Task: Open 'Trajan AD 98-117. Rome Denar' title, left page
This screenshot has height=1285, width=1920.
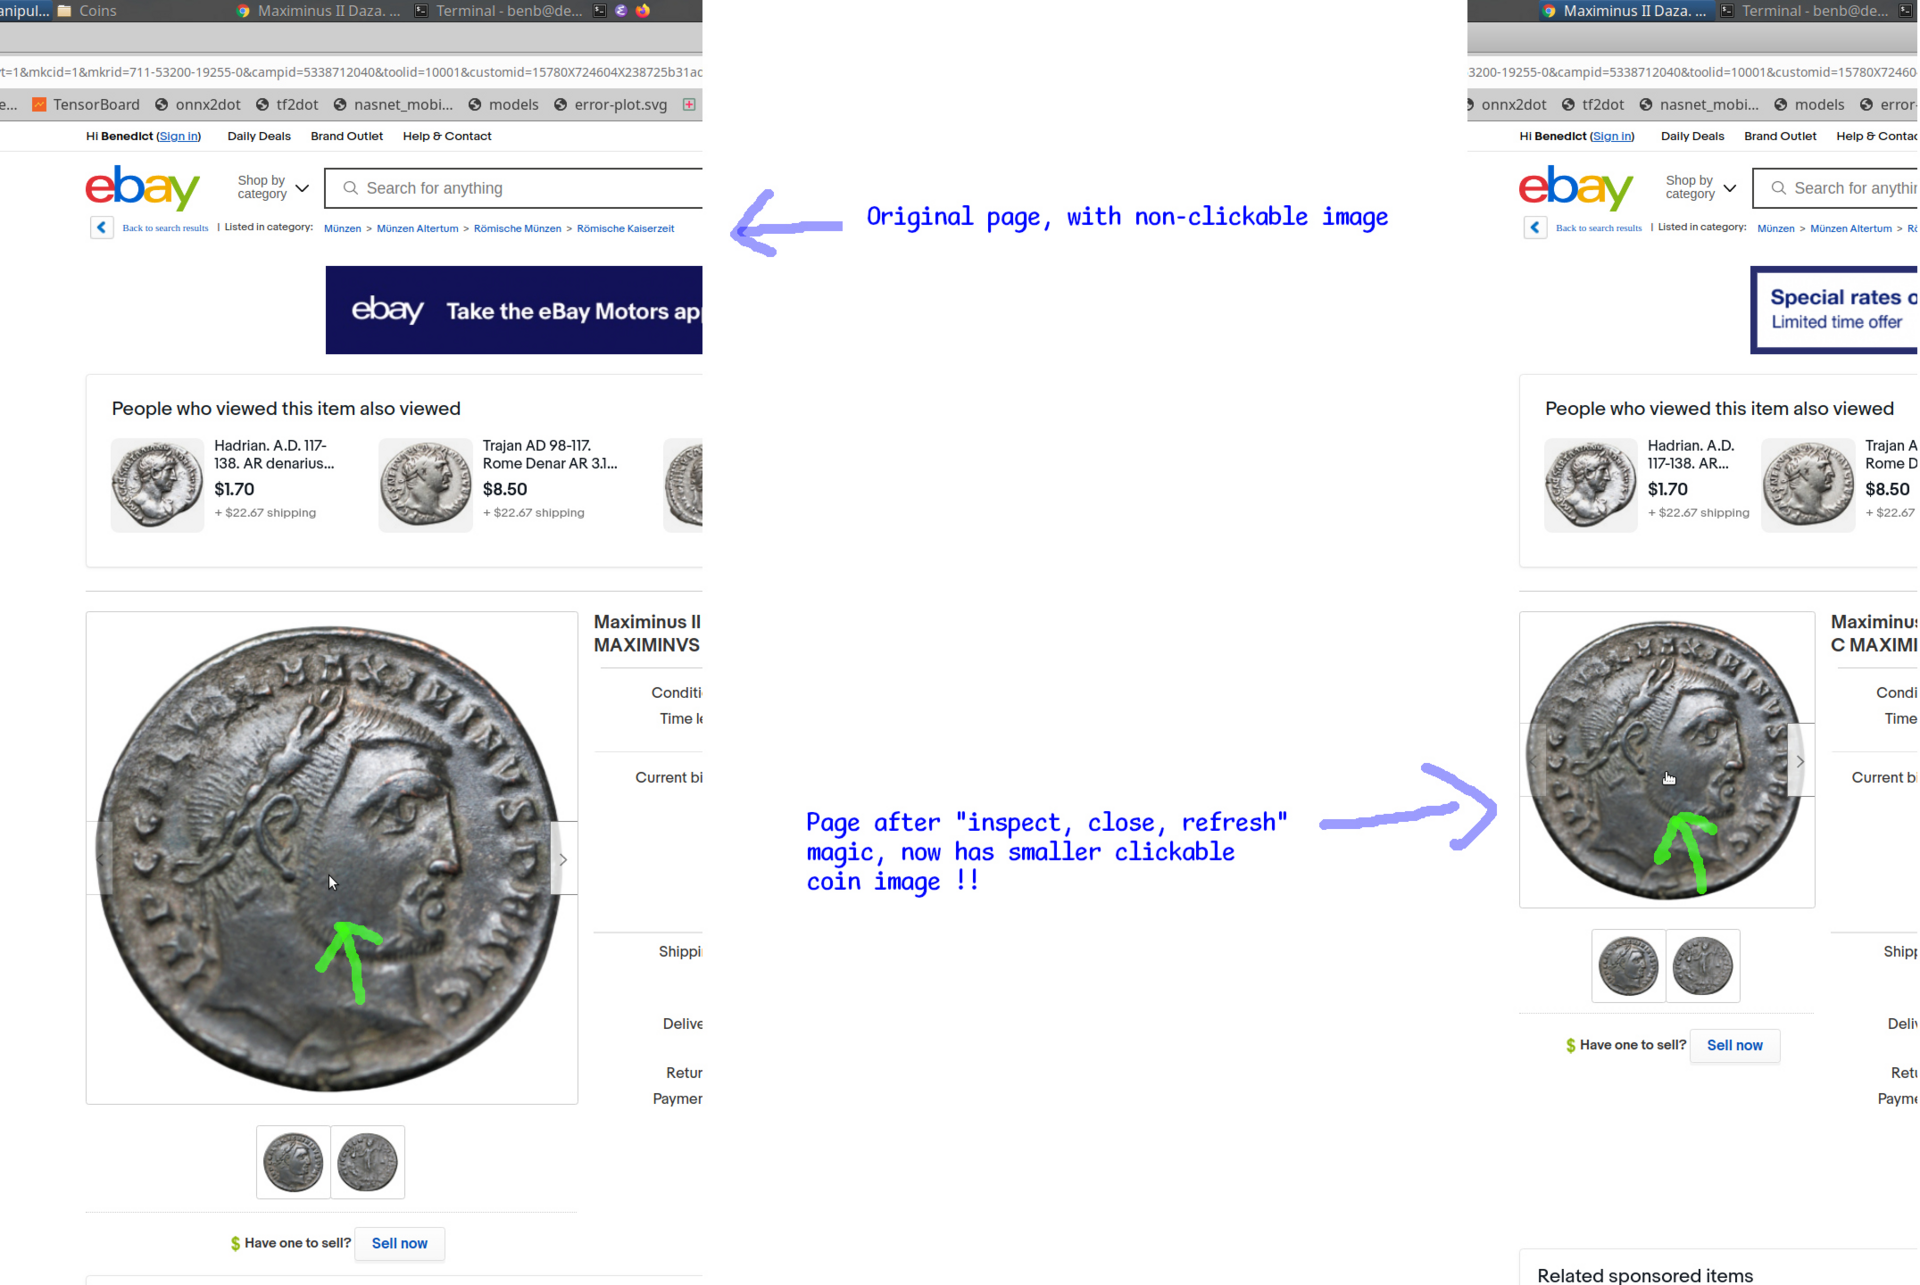Action: (x=550, y=454)
